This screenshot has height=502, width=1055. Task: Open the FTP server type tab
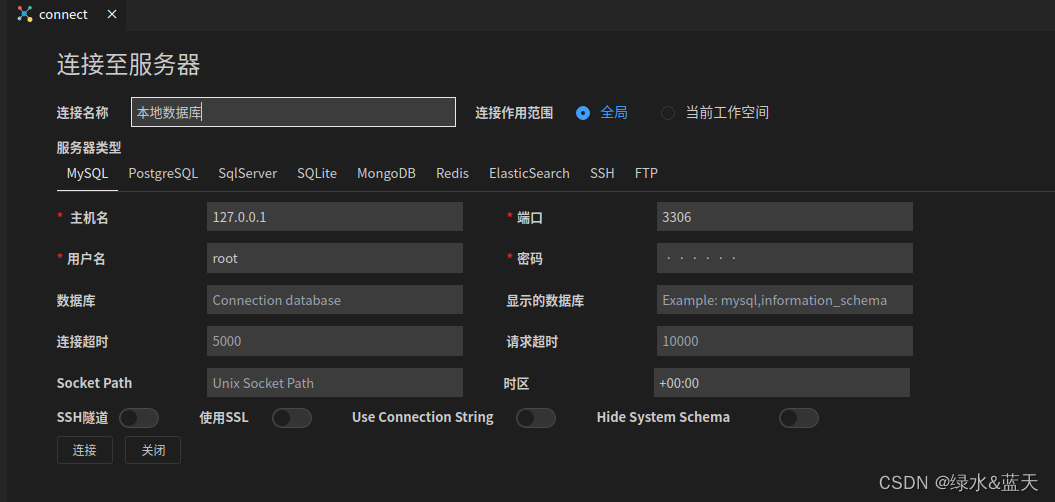(646, 174)
